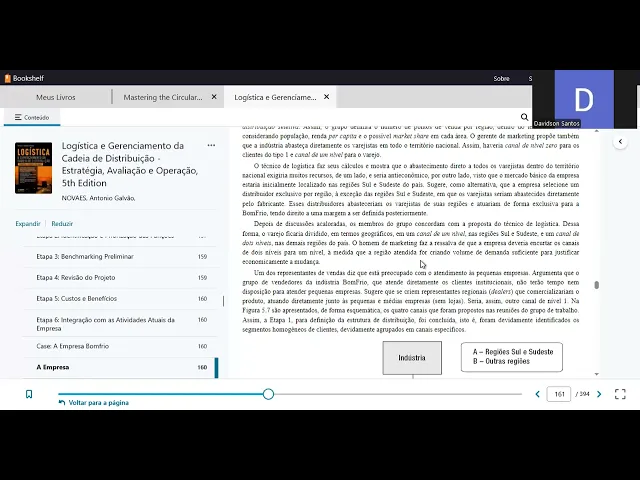Collapse side panel with the chevron button

pyautogui.click(x=620, y=142)
